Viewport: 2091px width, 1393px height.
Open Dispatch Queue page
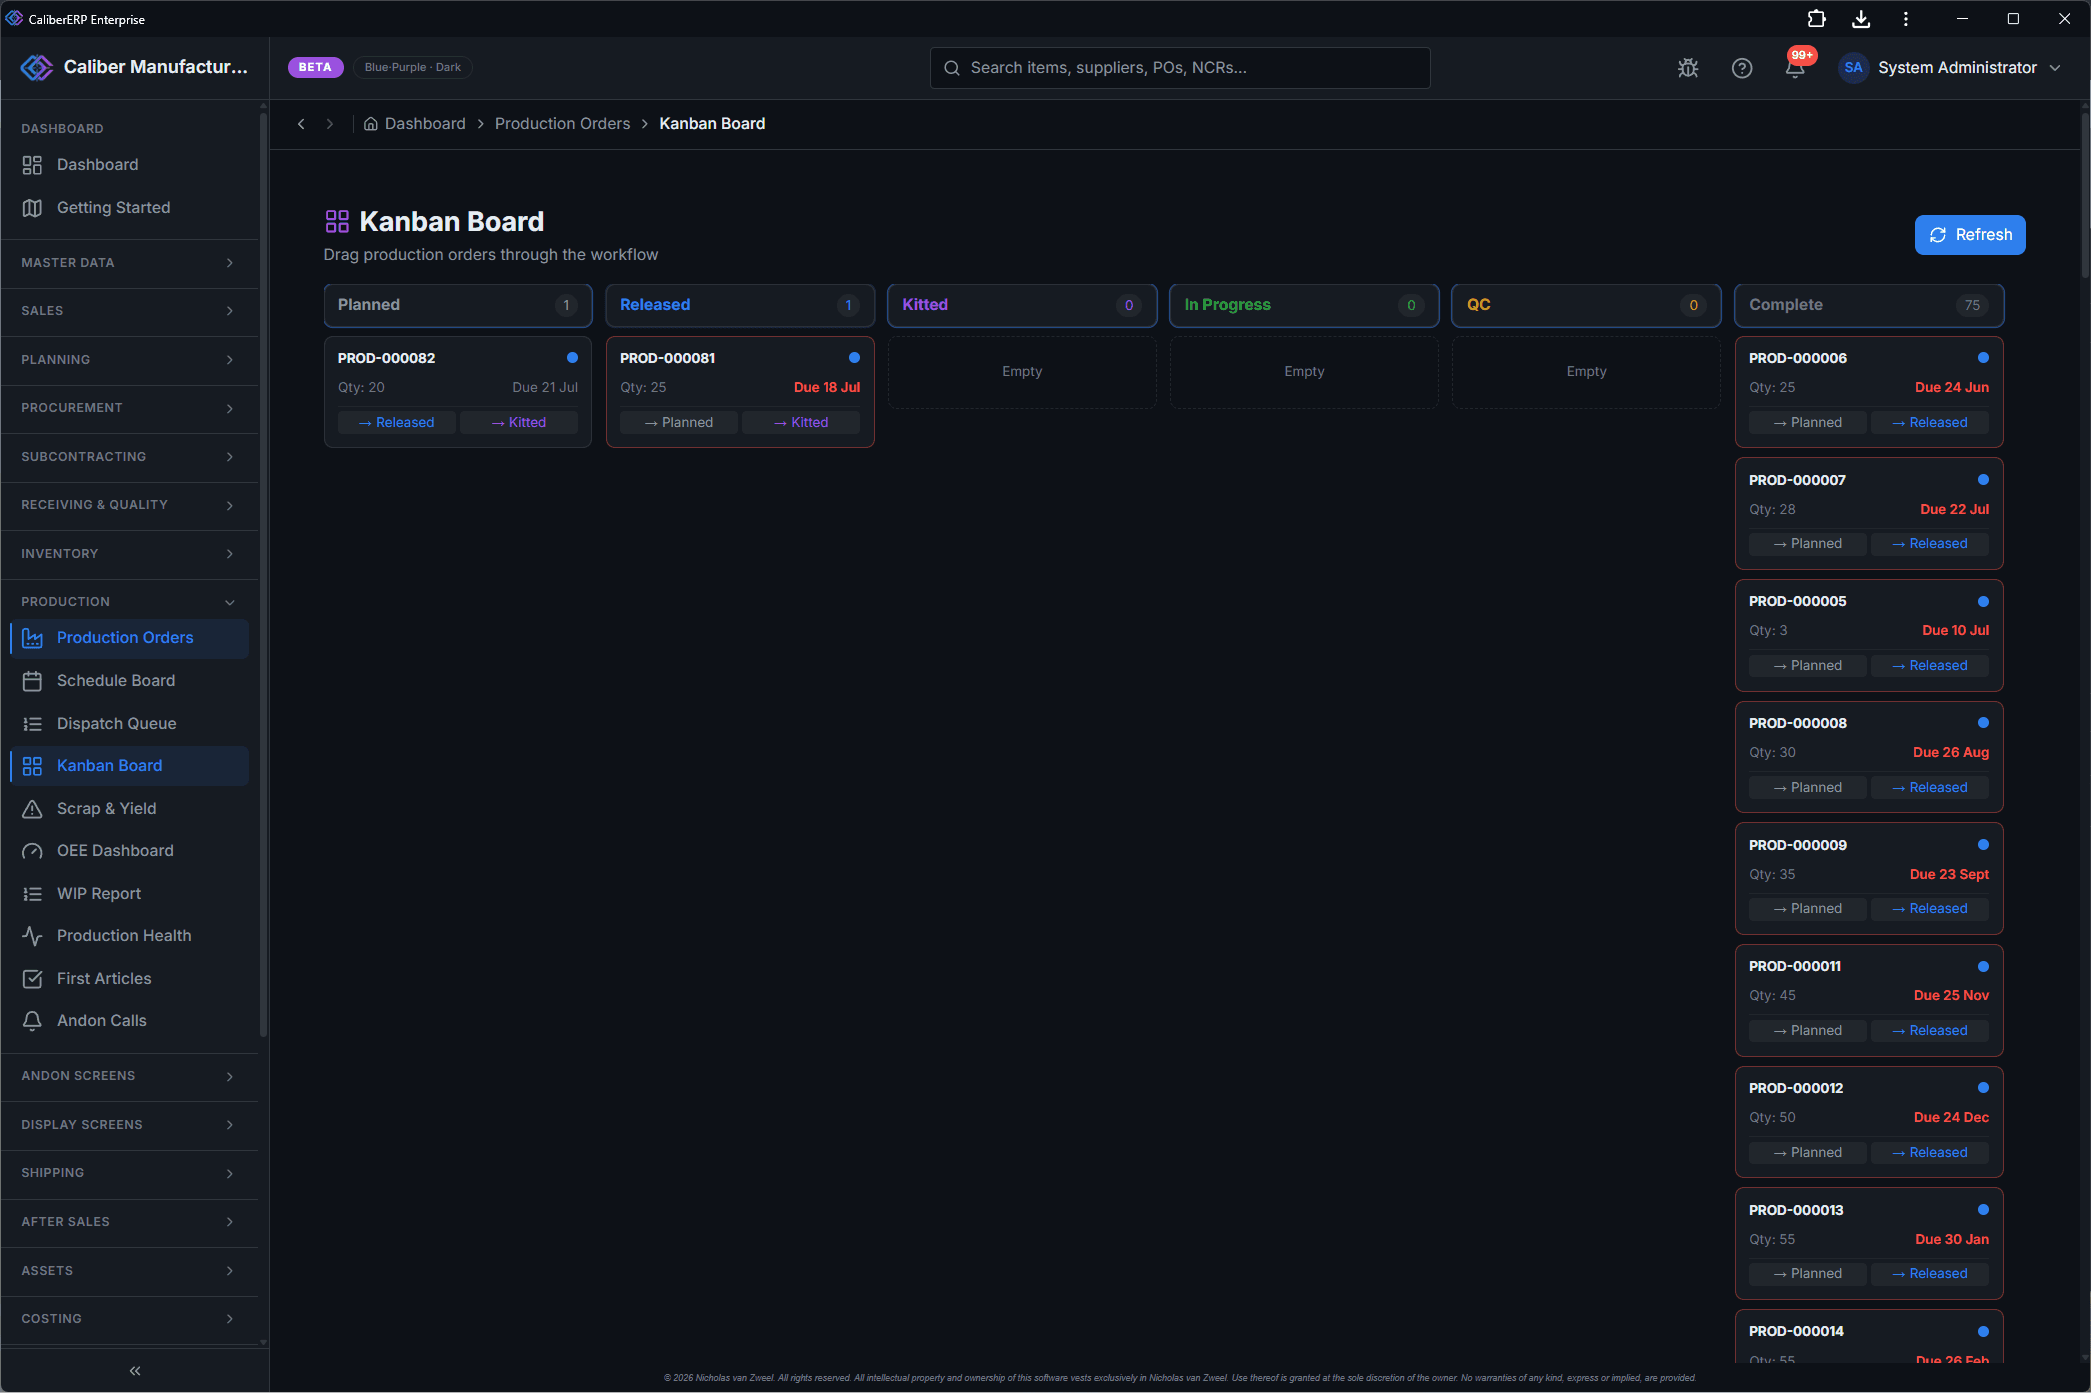coord(129,724)
